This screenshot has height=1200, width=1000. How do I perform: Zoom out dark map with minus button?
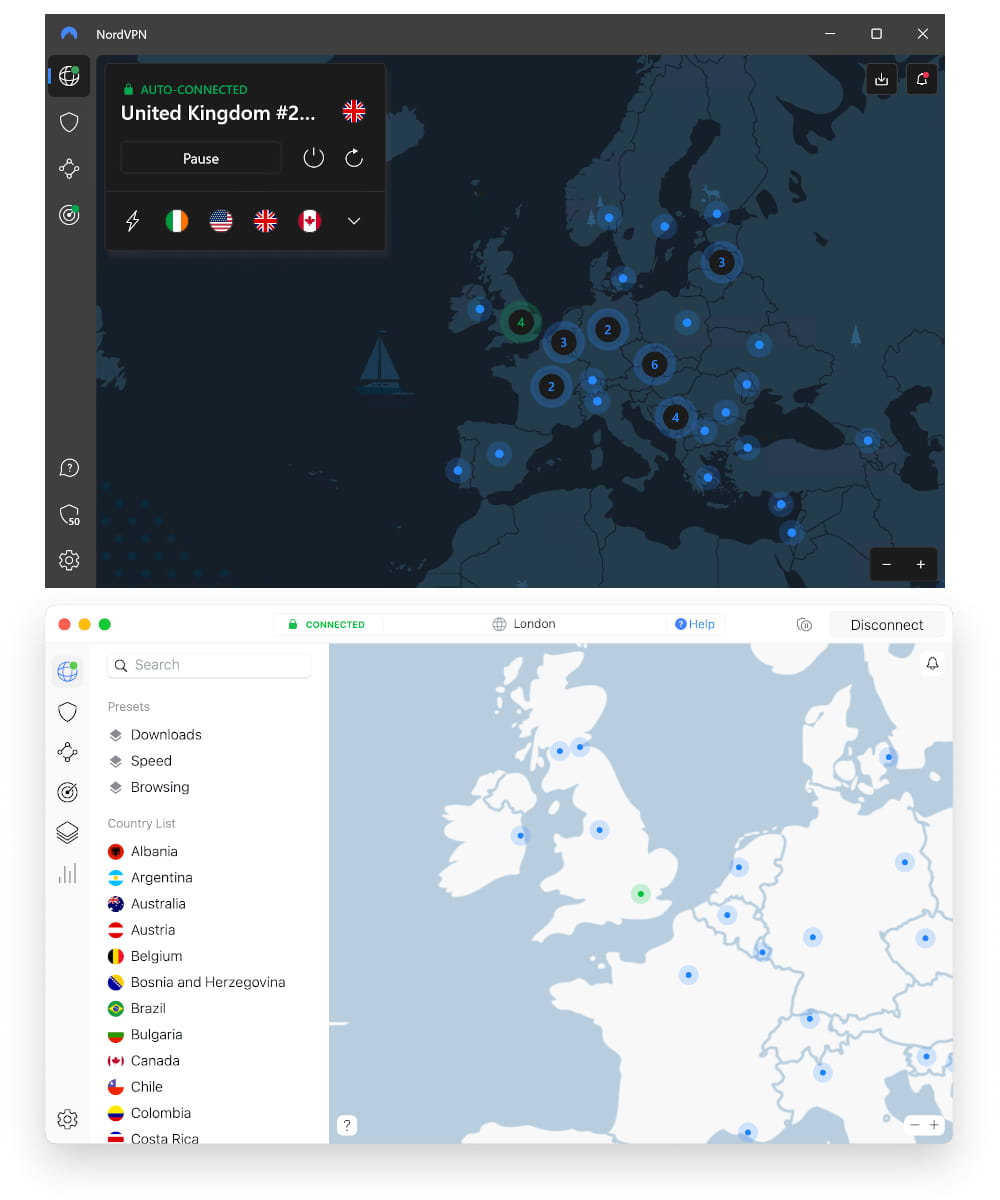[x=886, y=564]
